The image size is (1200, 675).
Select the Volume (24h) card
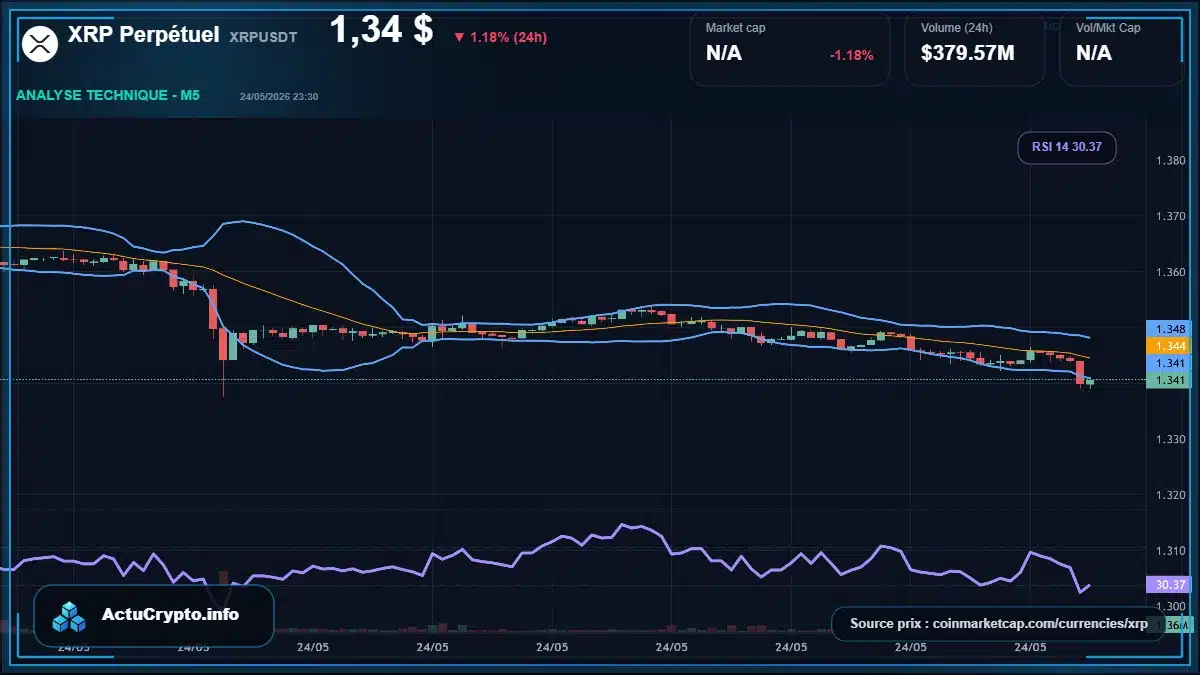[974, 48]
